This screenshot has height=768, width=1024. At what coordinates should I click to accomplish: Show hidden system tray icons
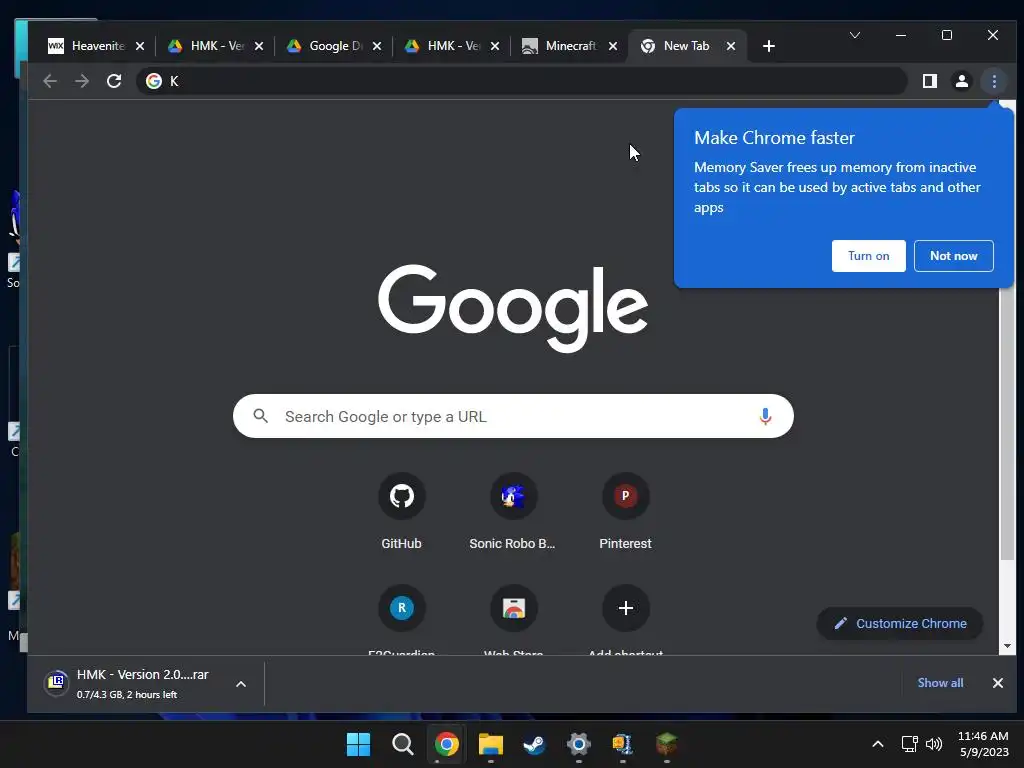[x=878, y=744]
